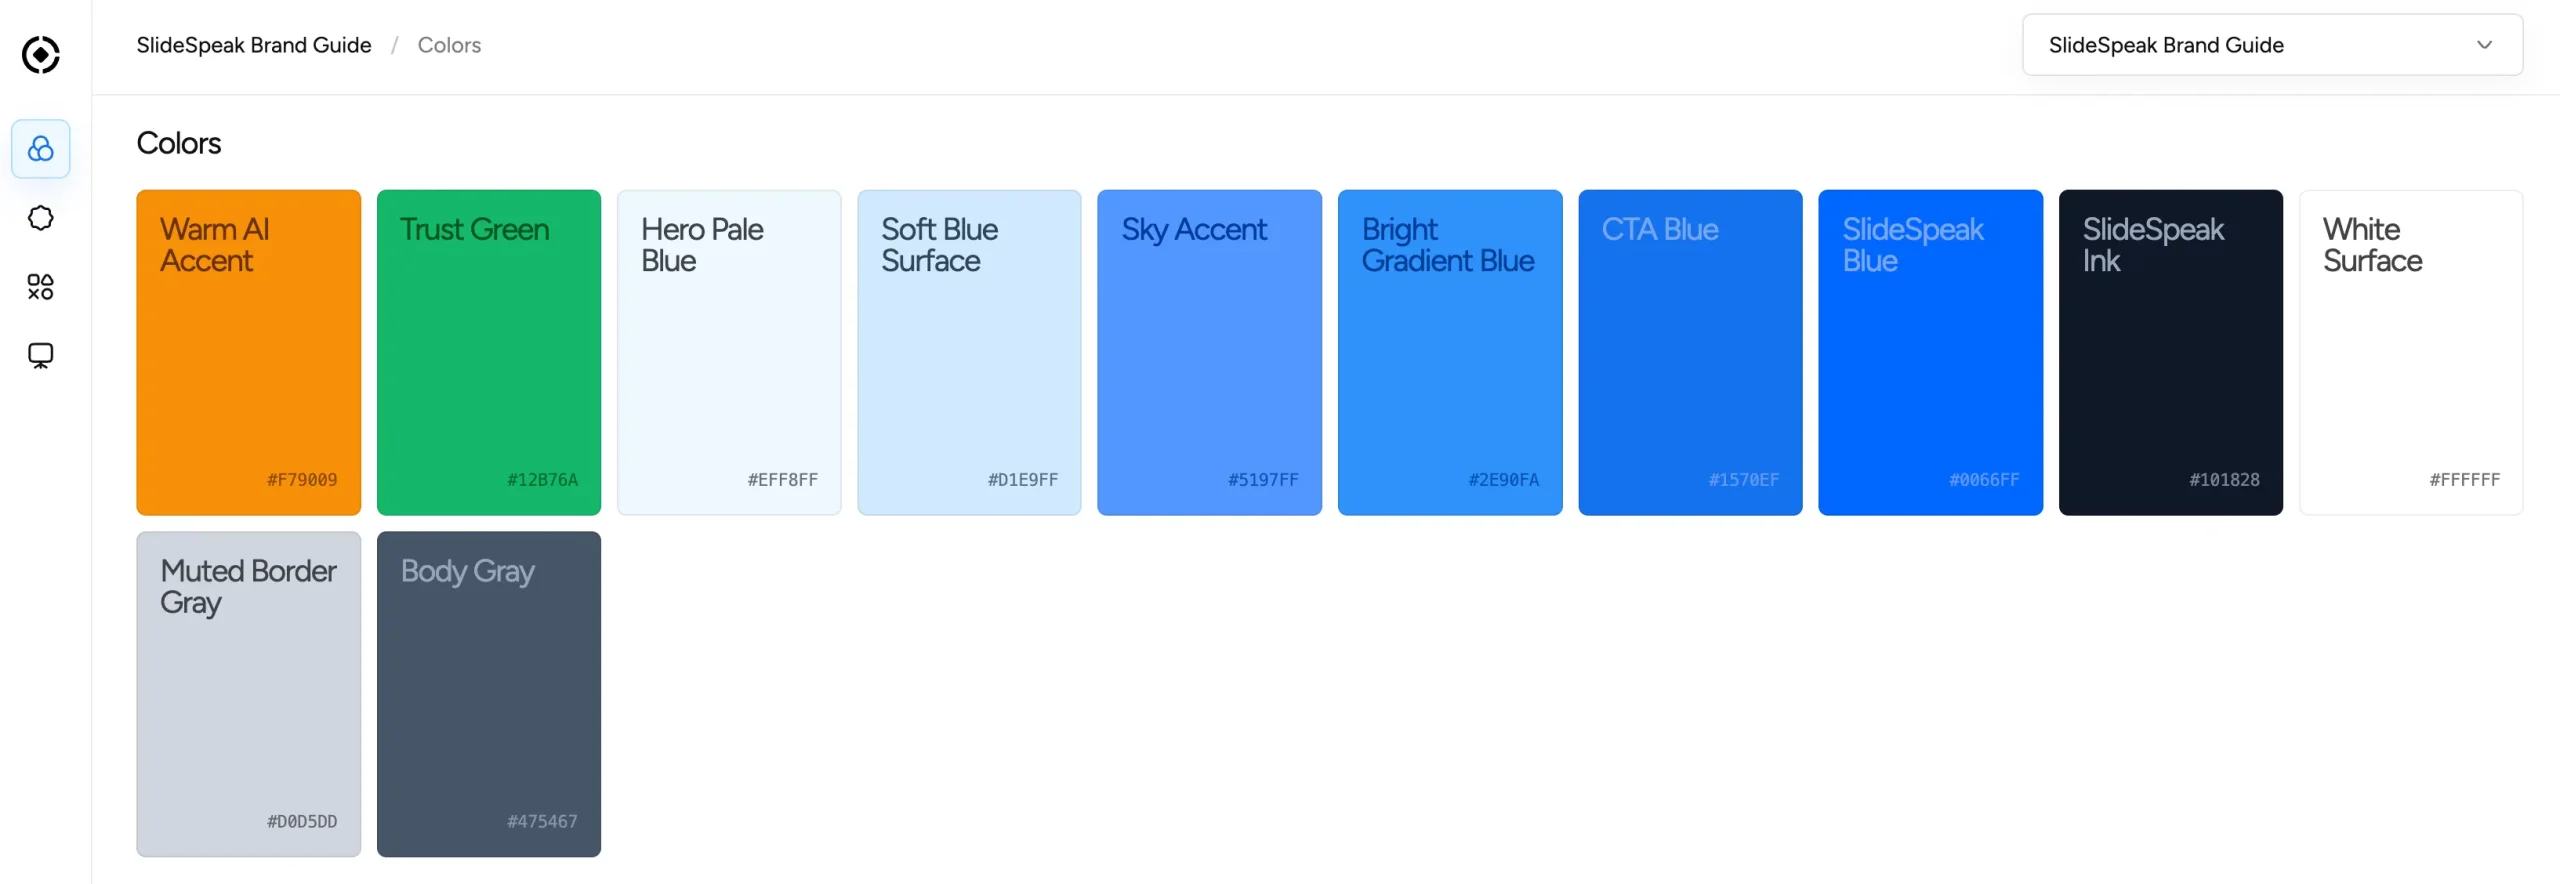Select the Soft Blue Surface swatch

coord(969,353)
